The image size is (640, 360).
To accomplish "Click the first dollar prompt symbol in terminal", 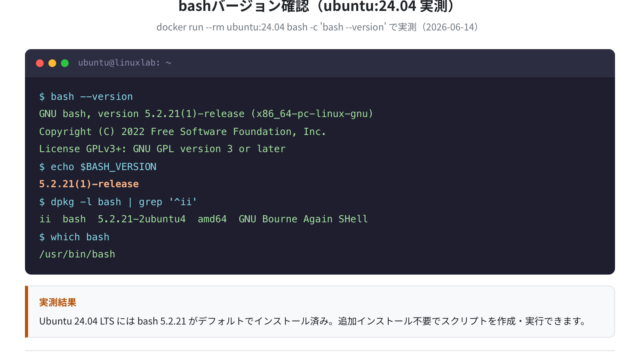I will point(42,97).
